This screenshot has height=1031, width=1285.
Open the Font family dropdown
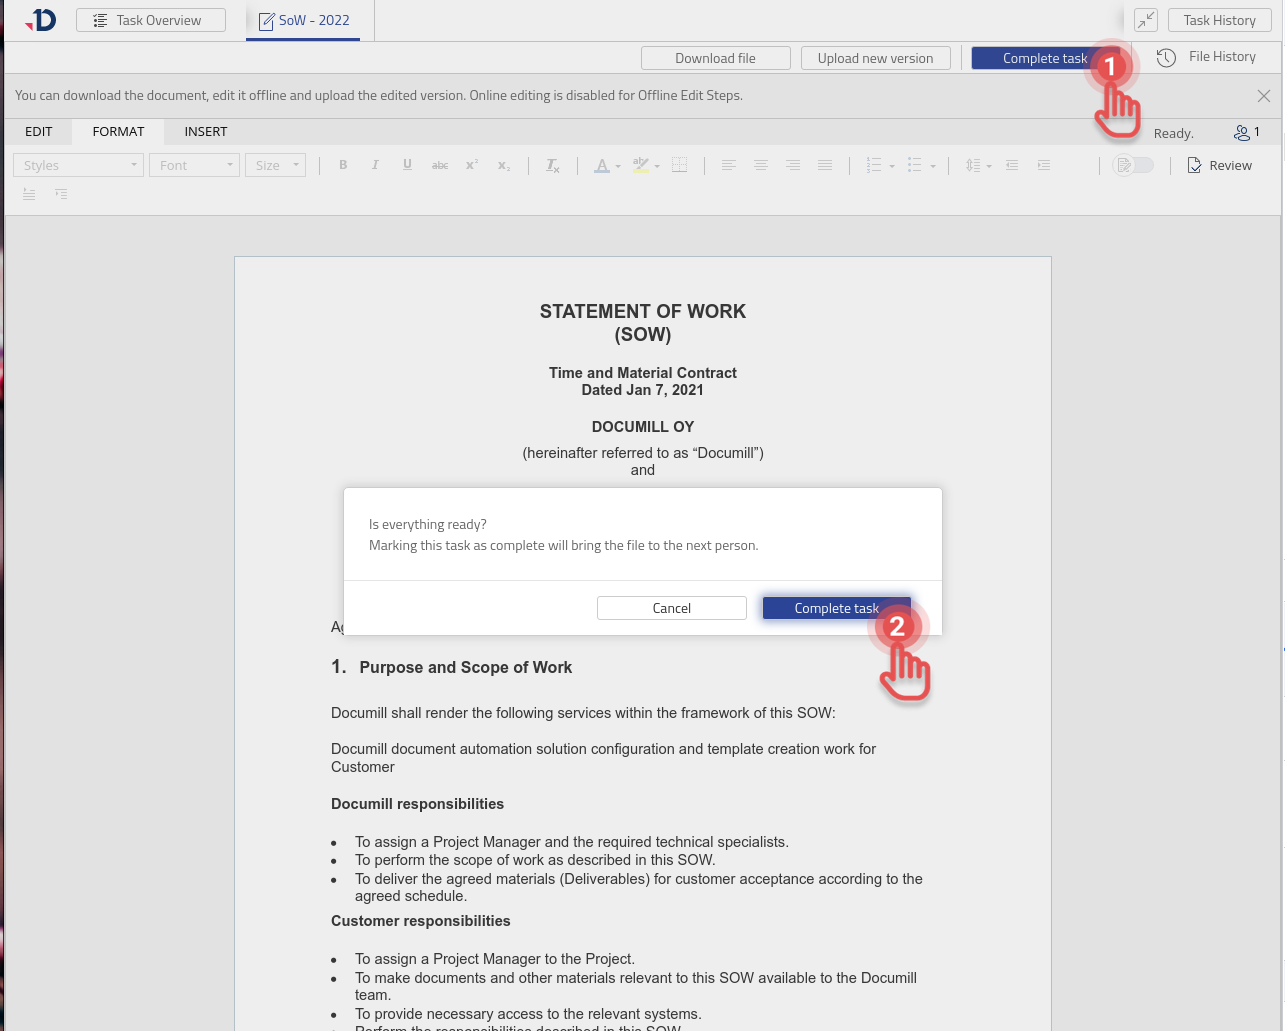(194, 164)
